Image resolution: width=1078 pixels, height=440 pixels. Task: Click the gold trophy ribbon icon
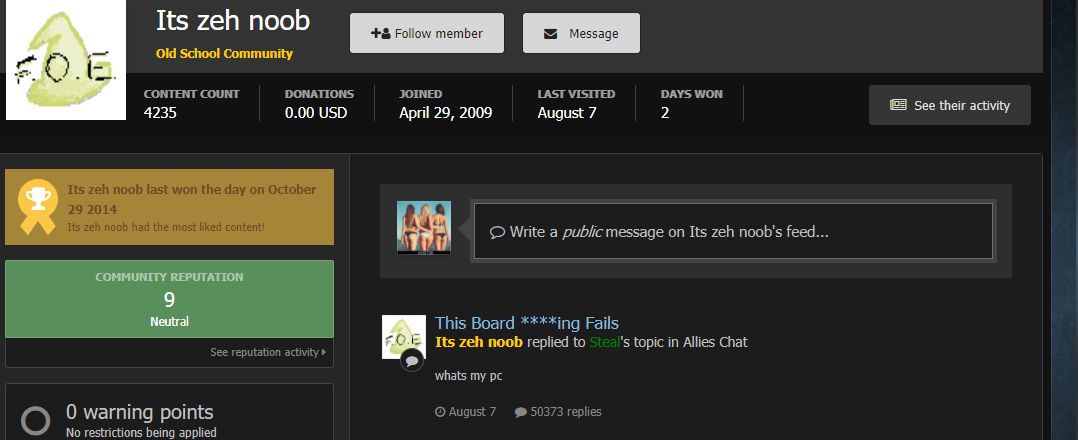pyautogui.click(x=36, y=207)
